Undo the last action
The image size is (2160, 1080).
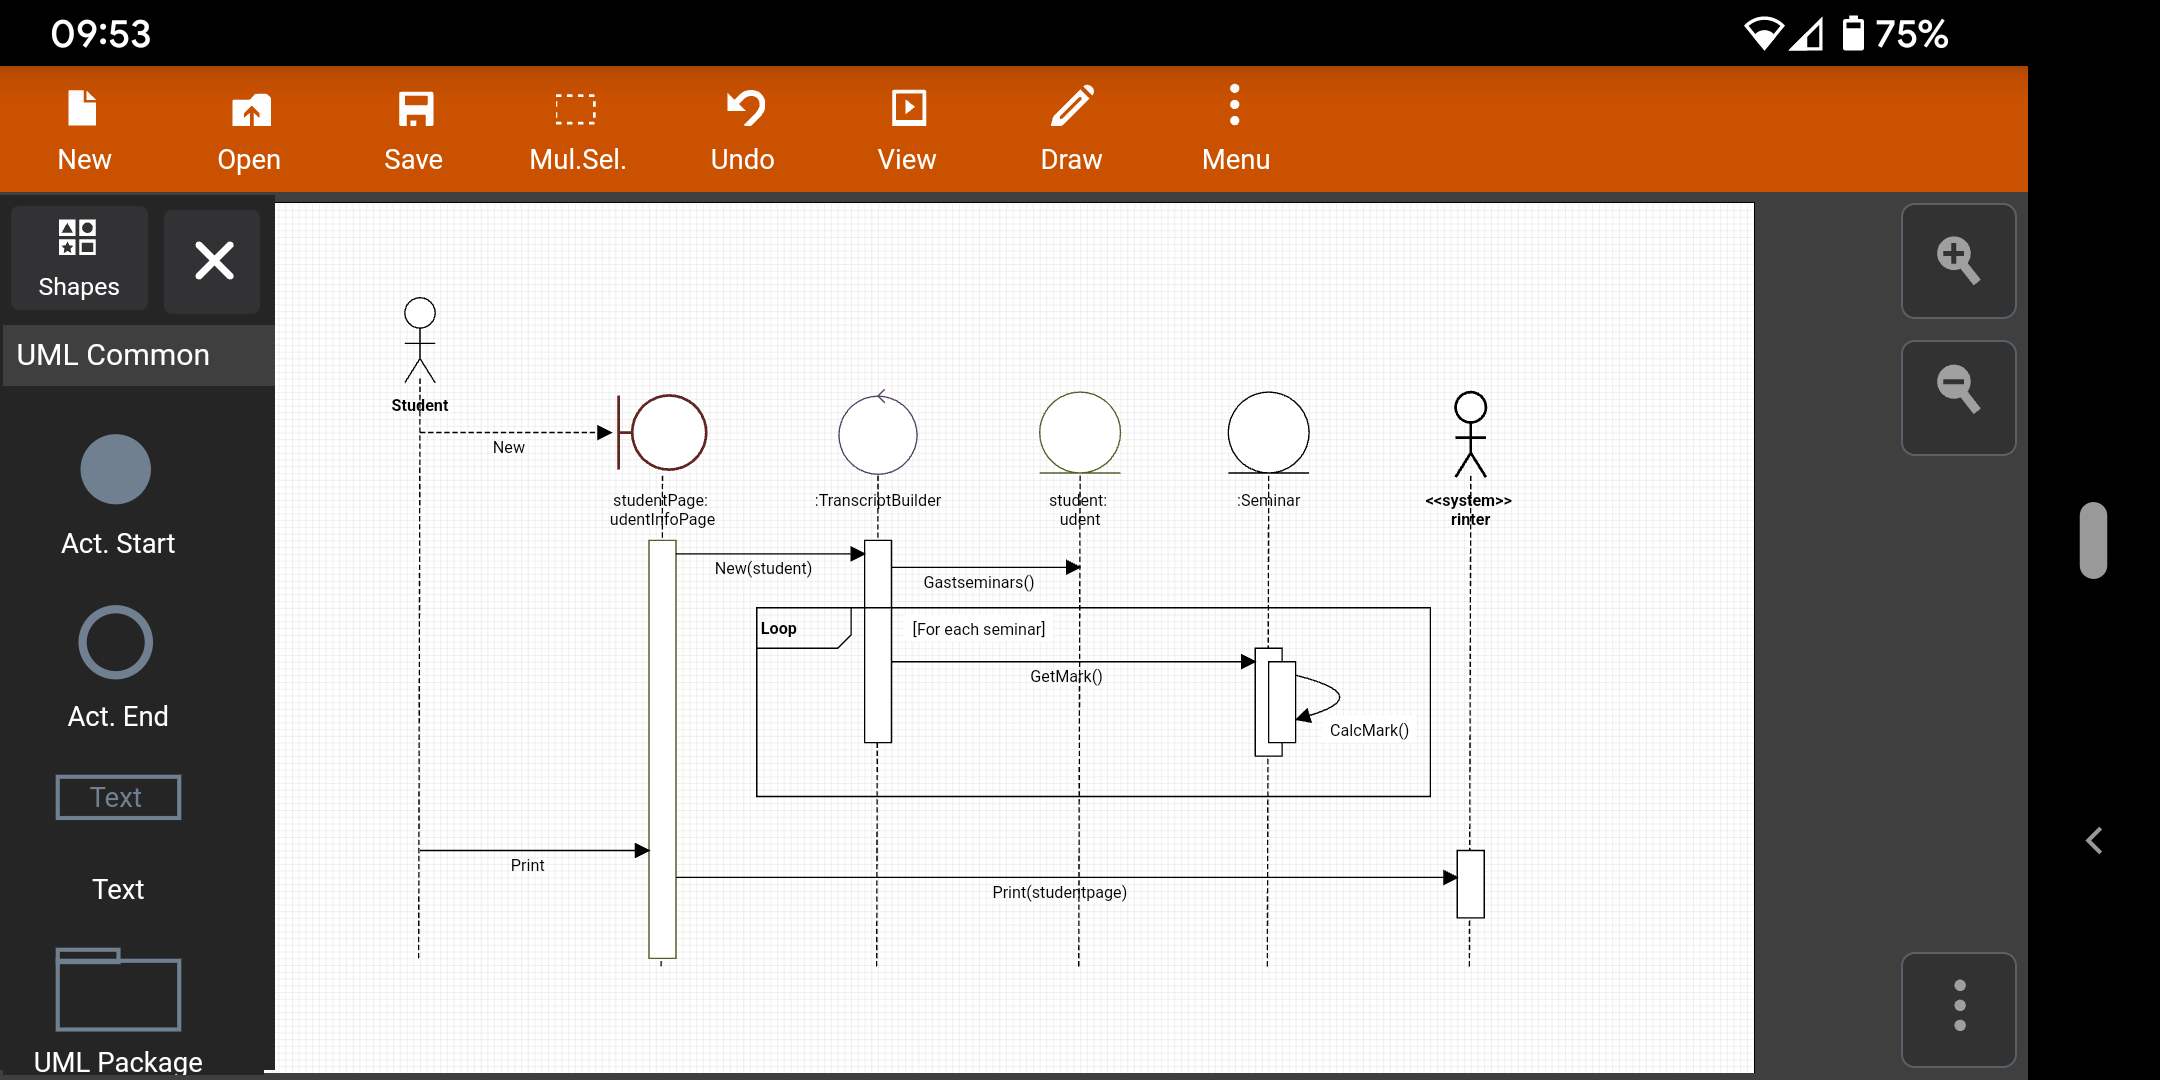click(x=743, y=130)
